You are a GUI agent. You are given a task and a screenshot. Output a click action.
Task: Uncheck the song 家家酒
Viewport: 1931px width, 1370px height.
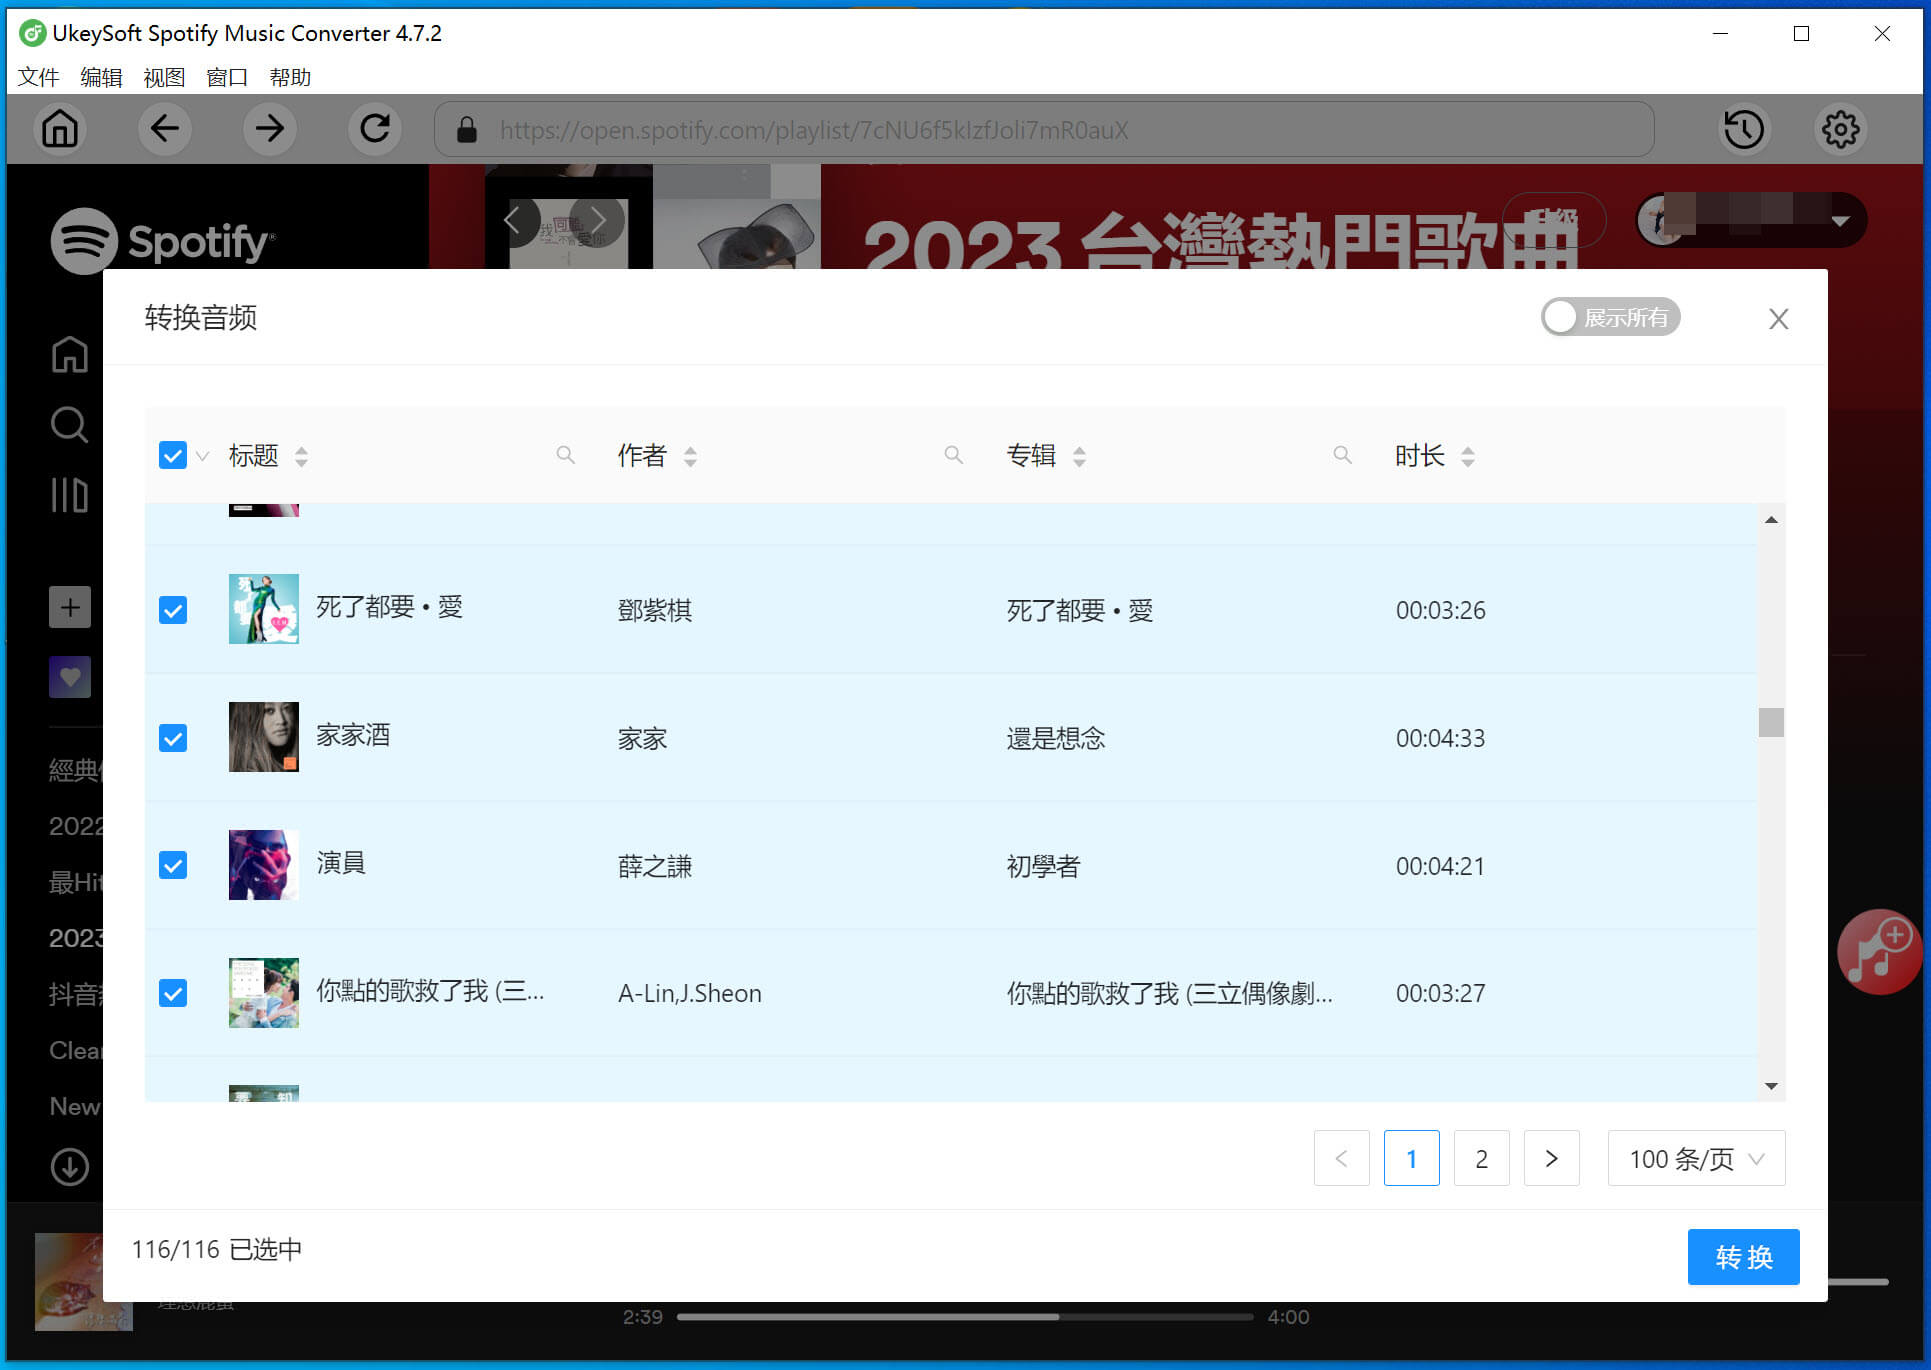pos(173,738)
